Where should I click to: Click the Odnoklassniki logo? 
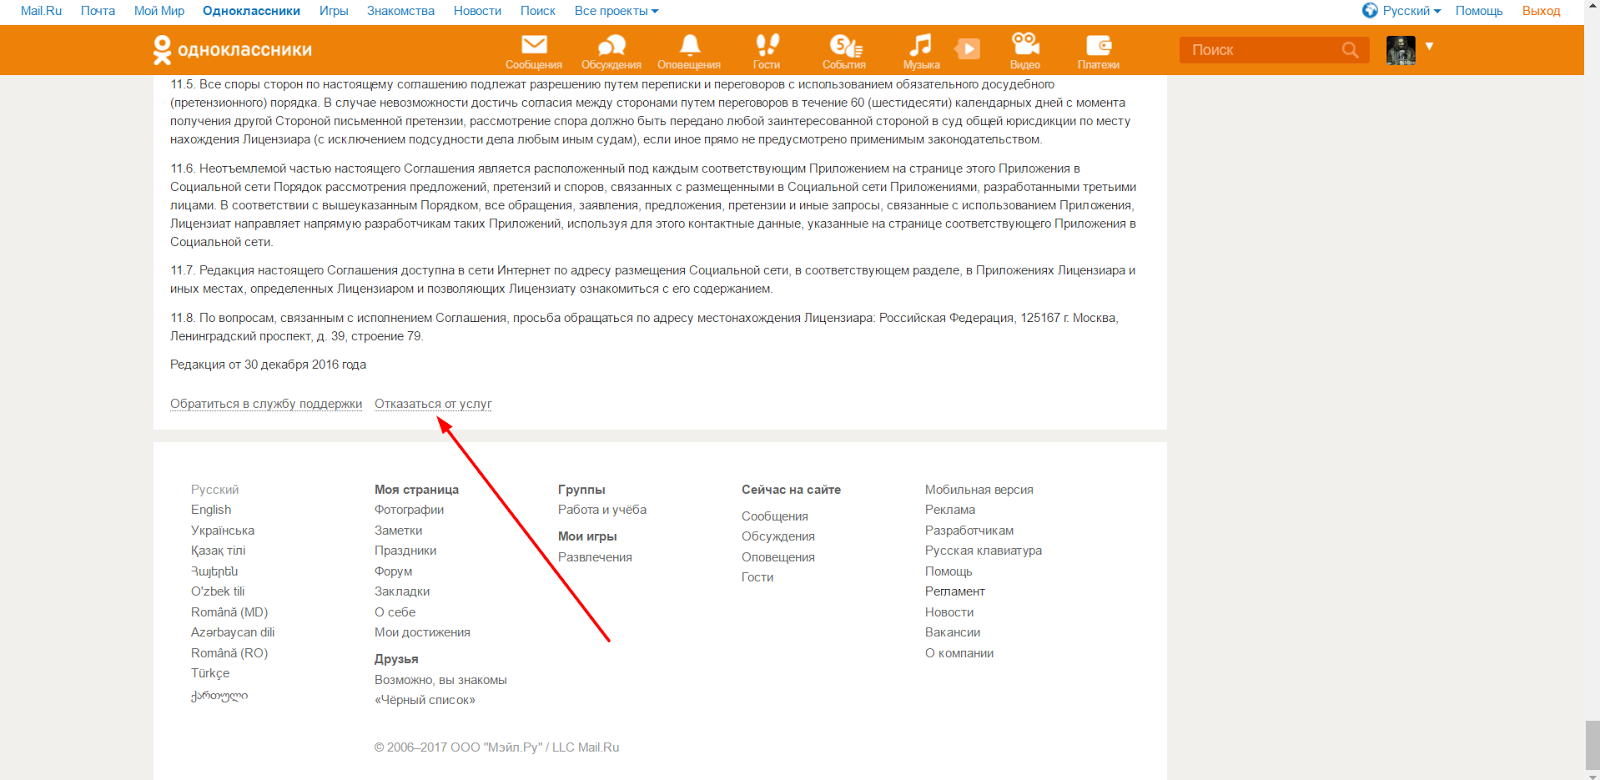pos(232,50)
